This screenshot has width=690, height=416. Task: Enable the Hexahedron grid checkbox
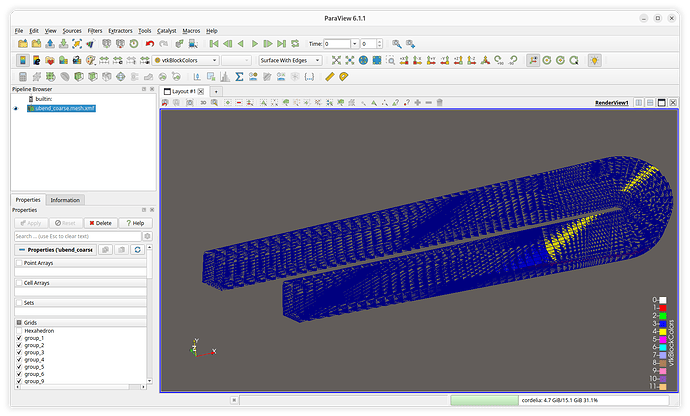pyautogui.click(x=19, y=331)
